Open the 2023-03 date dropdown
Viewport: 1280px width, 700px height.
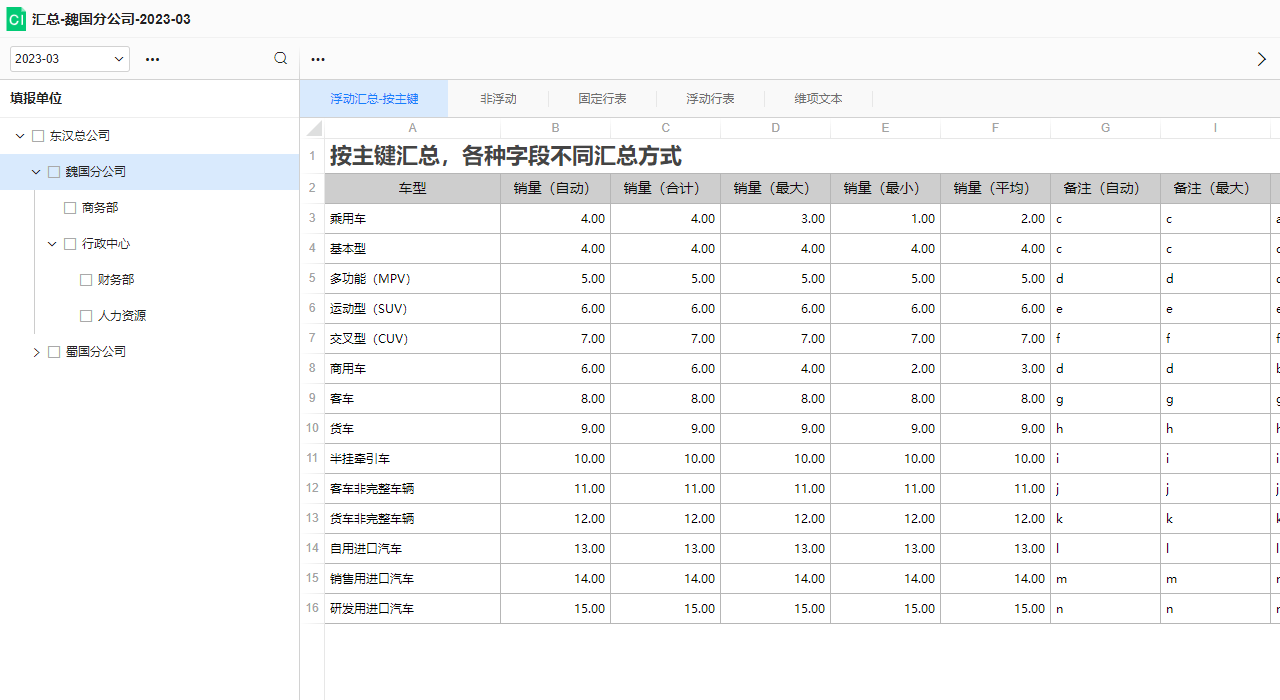[x=69, y=58]
